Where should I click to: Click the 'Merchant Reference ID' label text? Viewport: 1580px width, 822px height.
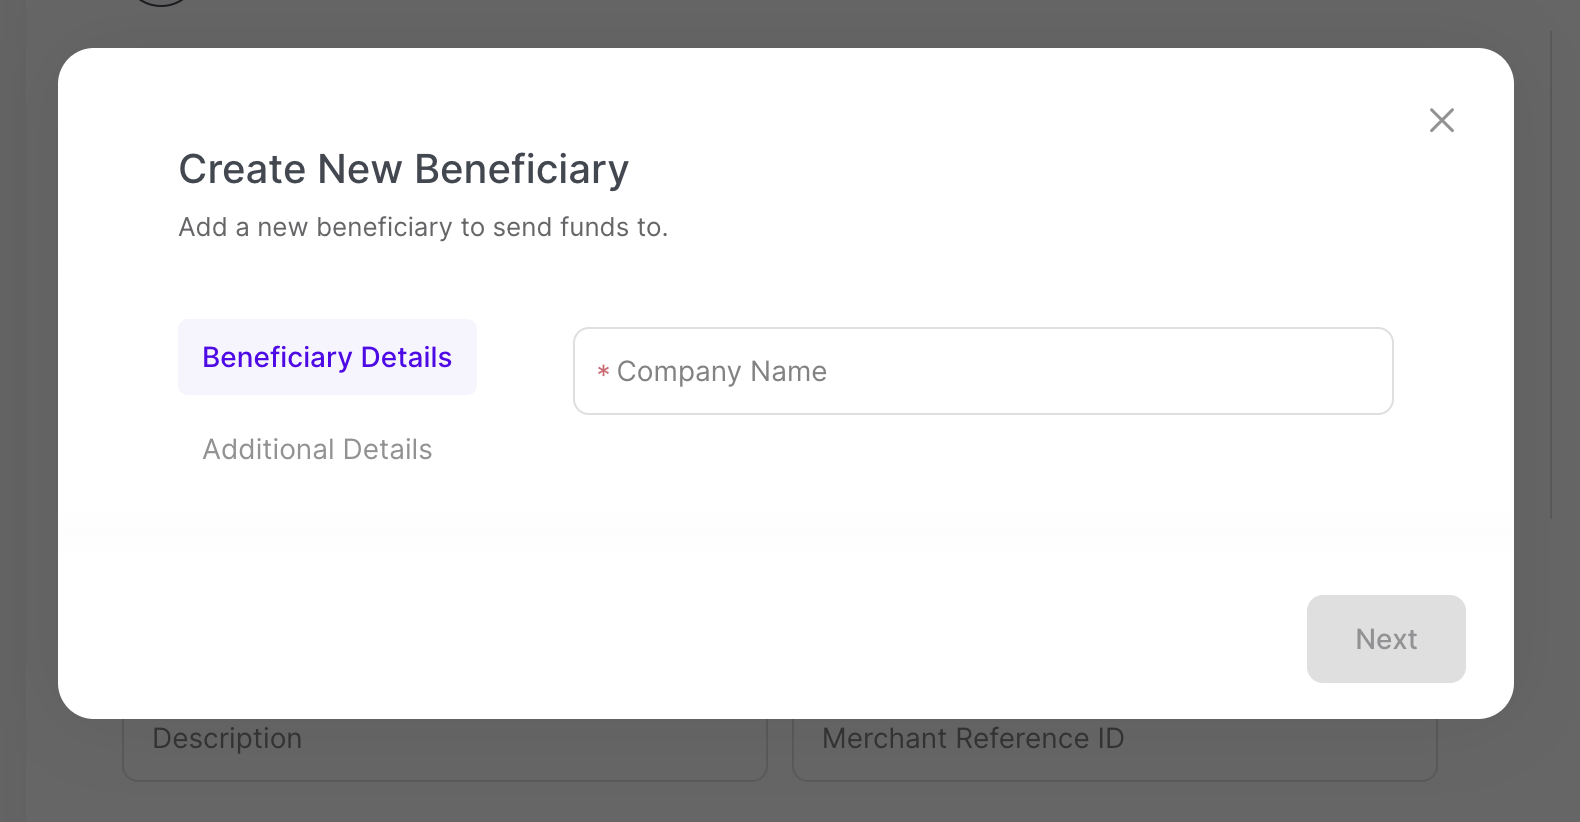(972, 739)
